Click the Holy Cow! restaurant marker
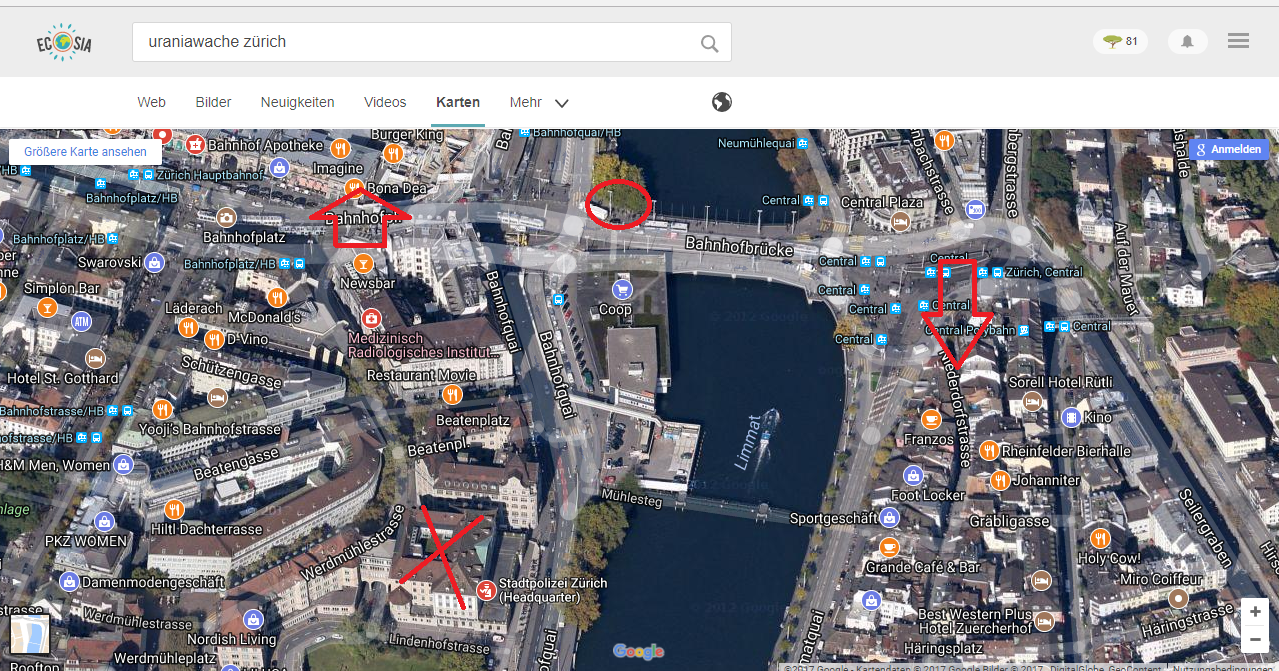 tap(1101, 538)
